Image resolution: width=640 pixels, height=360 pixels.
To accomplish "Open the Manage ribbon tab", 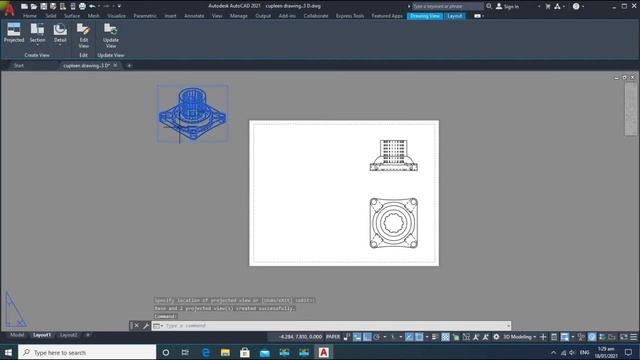I will (239, 16).
